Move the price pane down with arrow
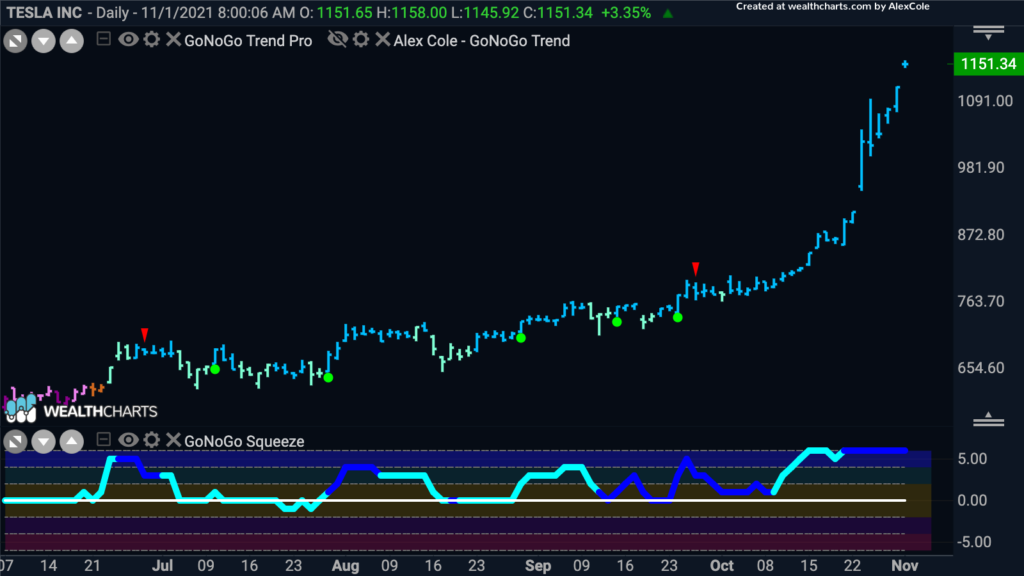This screenshot has width=1024, height=576. pyautogui.click(x=43, y=41)
